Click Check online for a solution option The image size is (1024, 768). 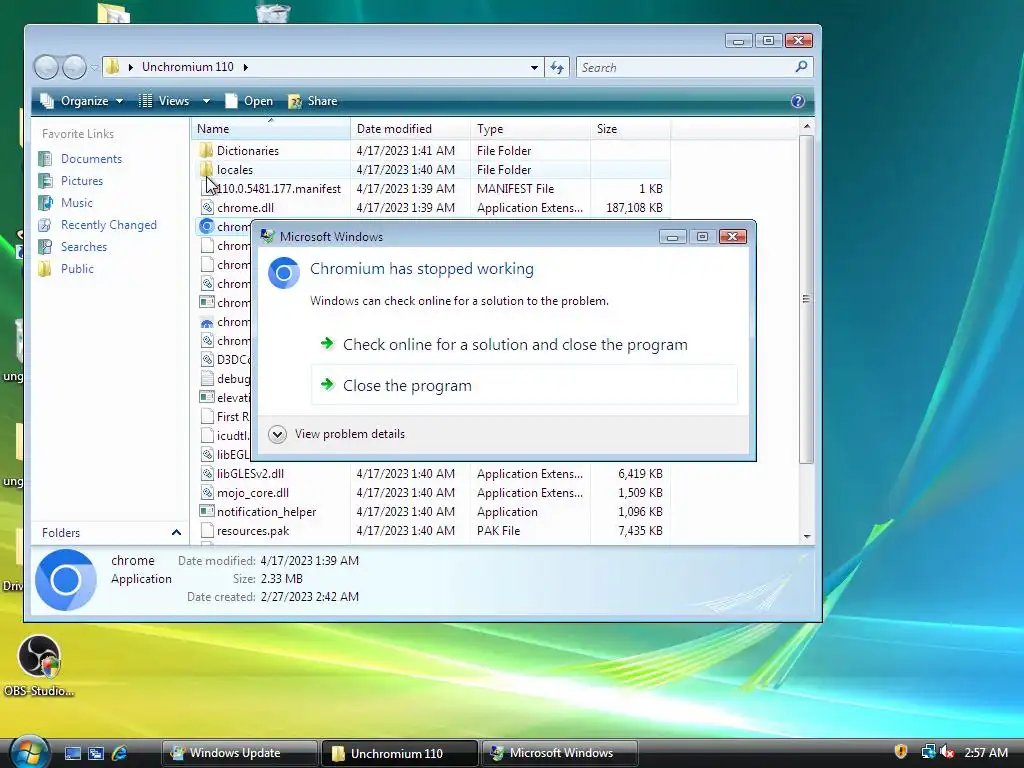pyautogui.click(x=515, y=345)
